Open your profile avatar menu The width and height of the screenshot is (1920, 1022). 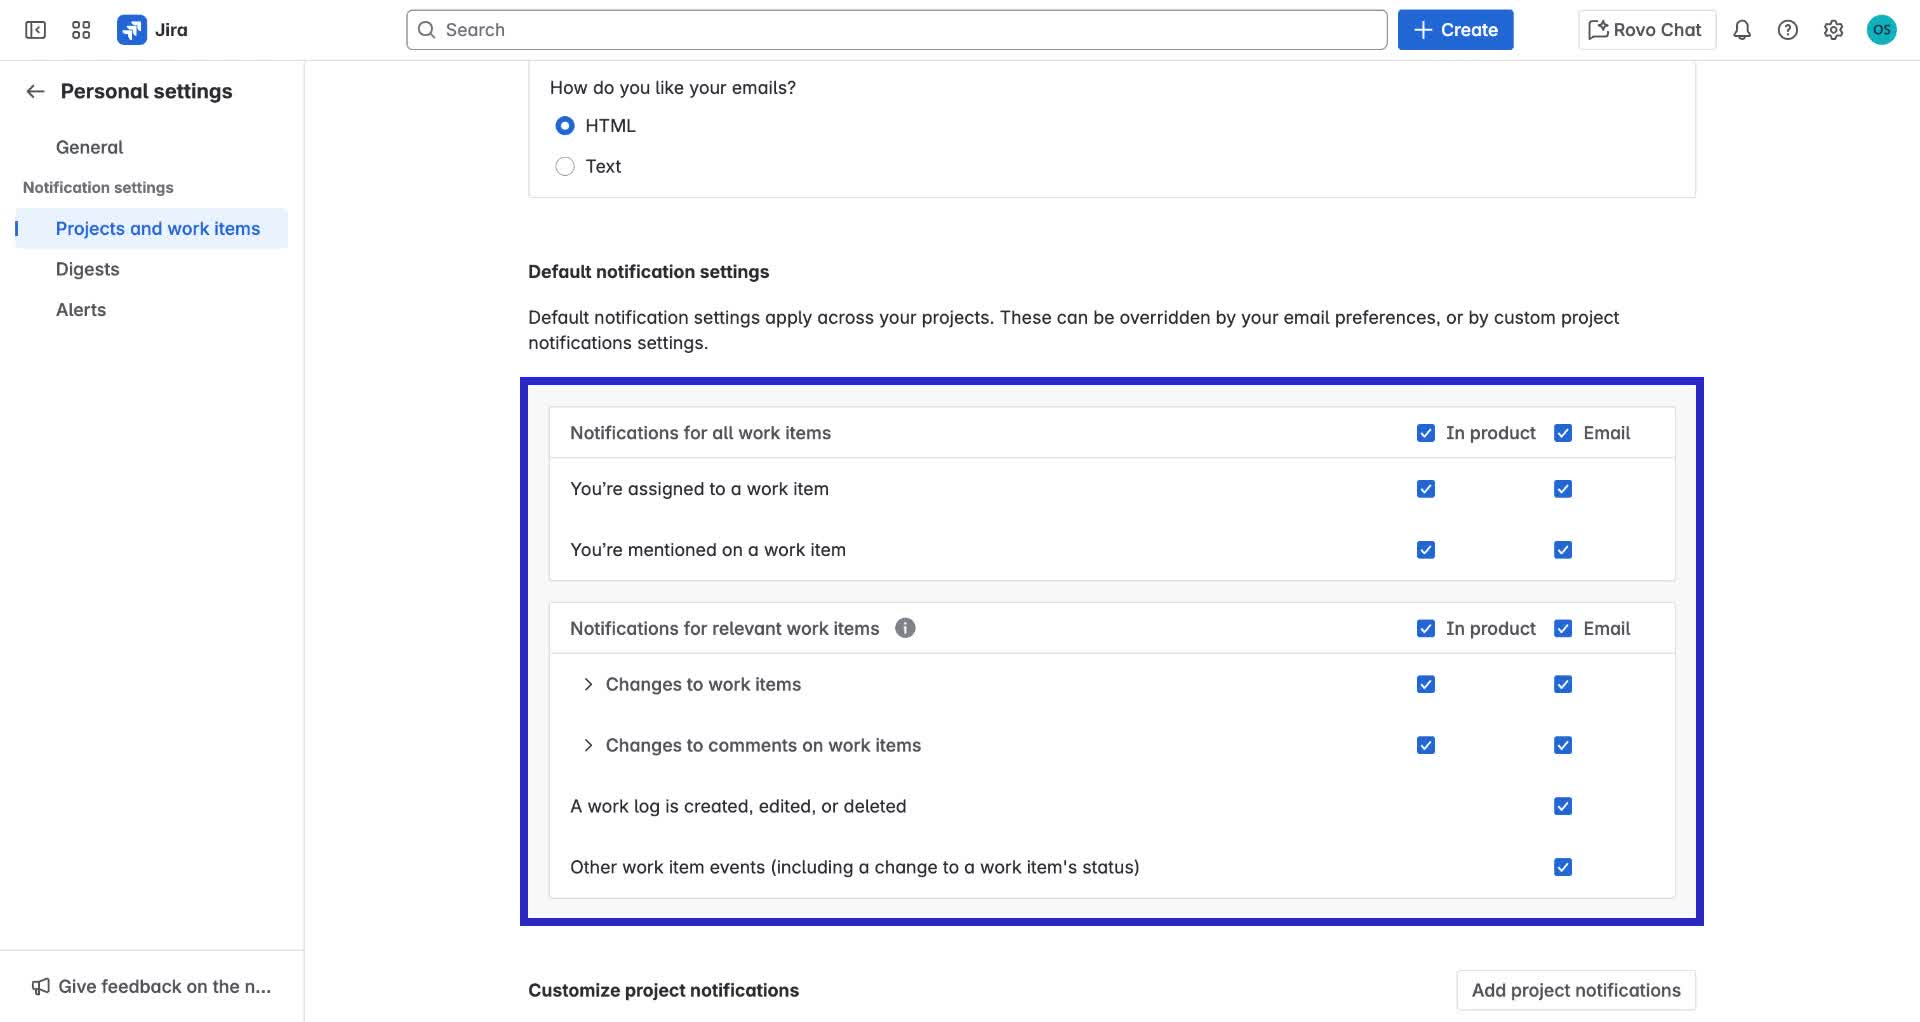click(1883, 29)
